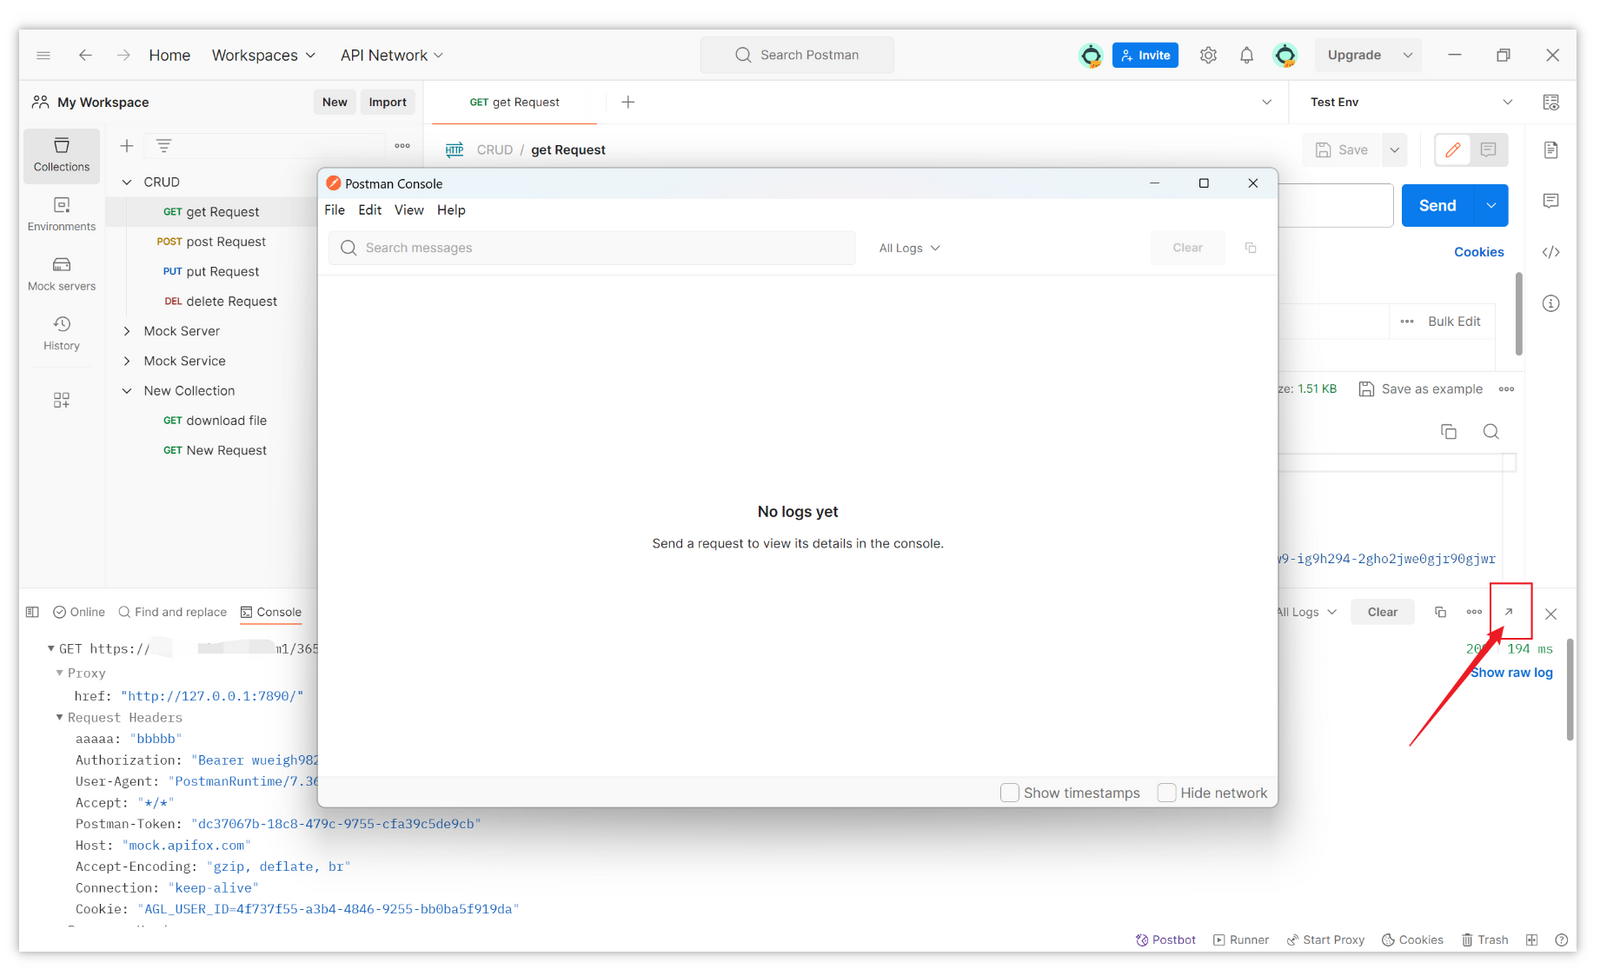This screenshot has width=1600, height=976.
Task: Enable Show timestamps checkbox
Action: click(1010, 793)
